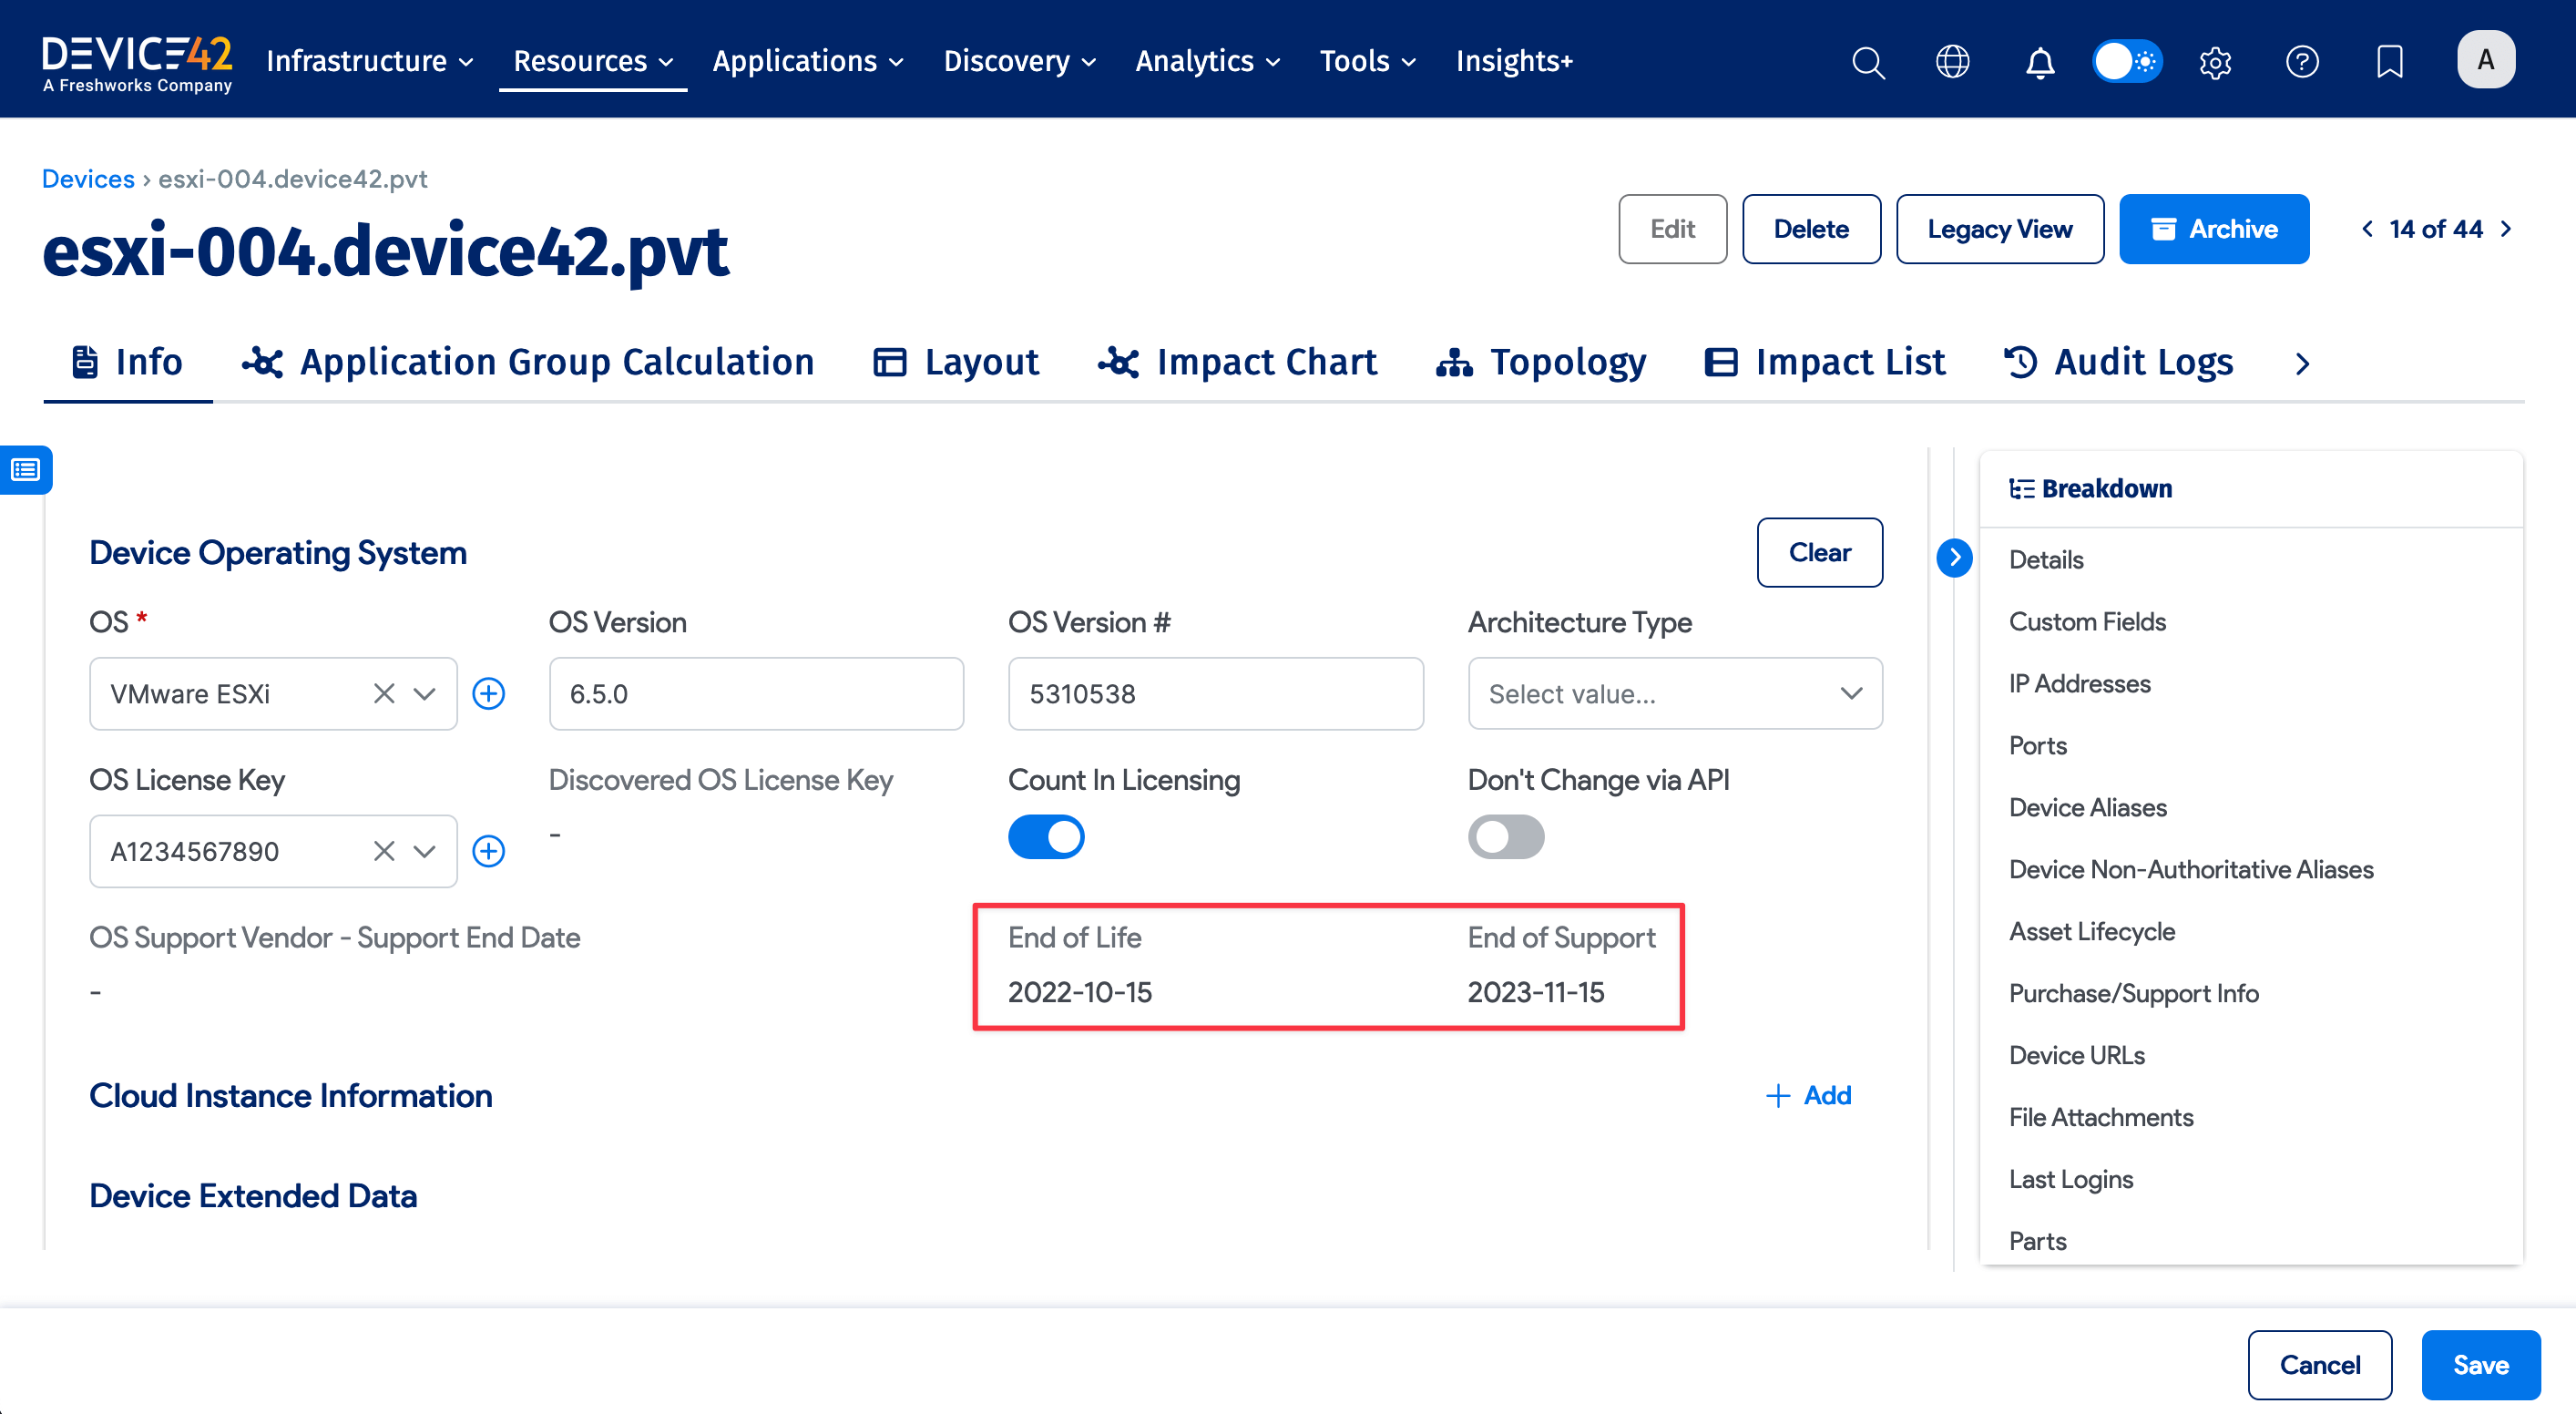
Task: Open the Tools menu
Action: (x=1366, y=61)
